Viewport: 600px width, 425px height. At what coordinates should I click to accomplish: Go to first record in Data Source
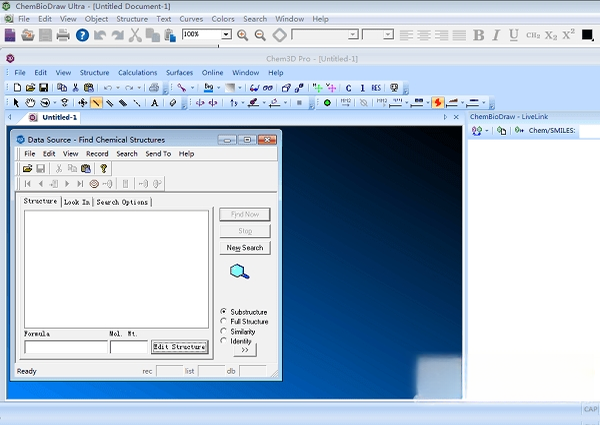tap(28, 184)
